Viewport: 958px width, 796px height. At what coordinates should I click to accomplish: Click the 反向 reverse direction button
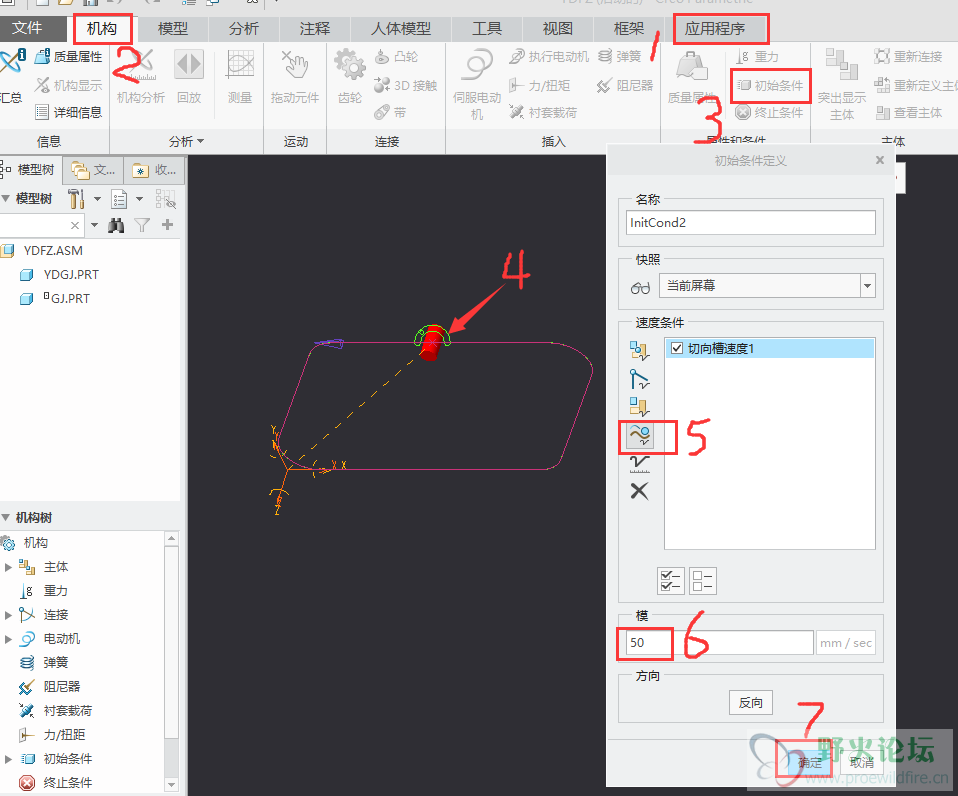click(x=750, y=703)
